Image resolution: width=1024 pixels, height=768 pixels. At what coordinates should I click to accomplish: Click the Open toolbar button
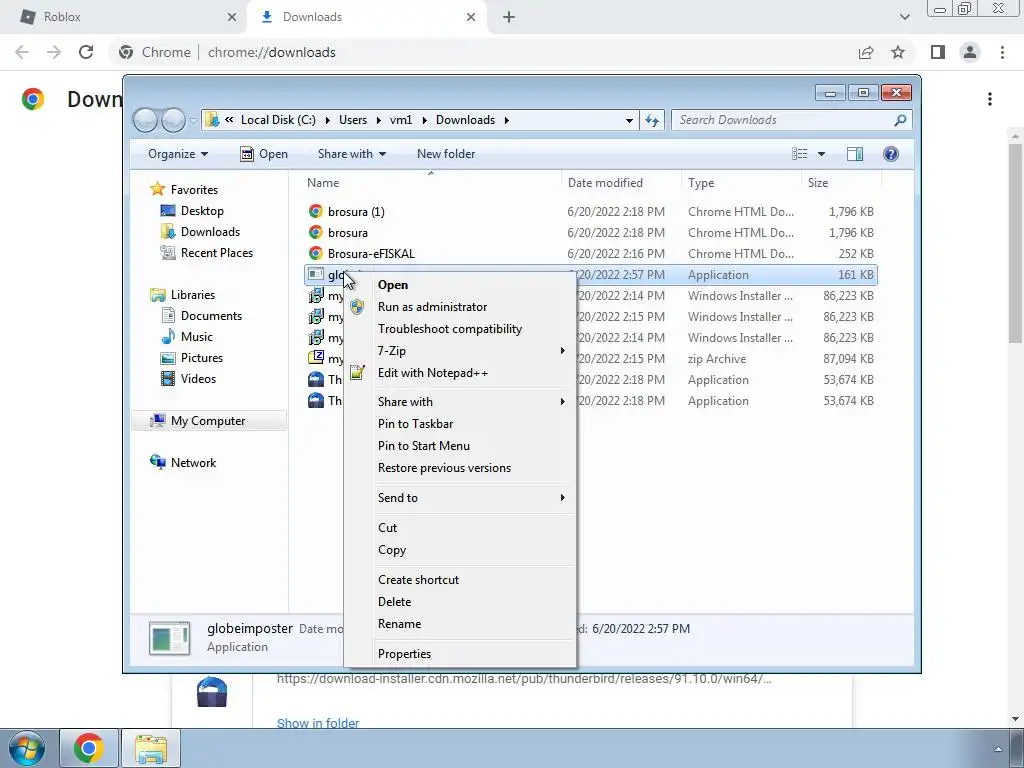coord(264,154)
